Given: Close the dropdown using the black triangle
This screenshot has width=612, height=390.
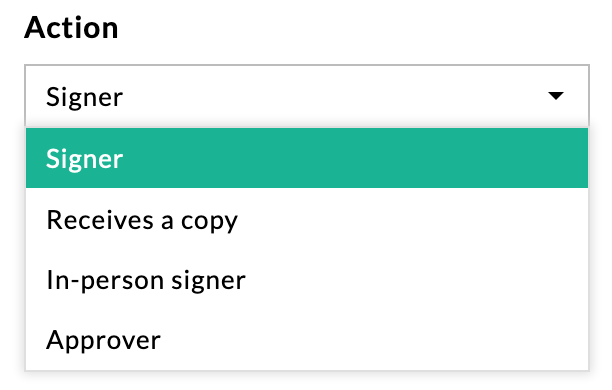Looking at the screenshot, I should click(555, 96).
